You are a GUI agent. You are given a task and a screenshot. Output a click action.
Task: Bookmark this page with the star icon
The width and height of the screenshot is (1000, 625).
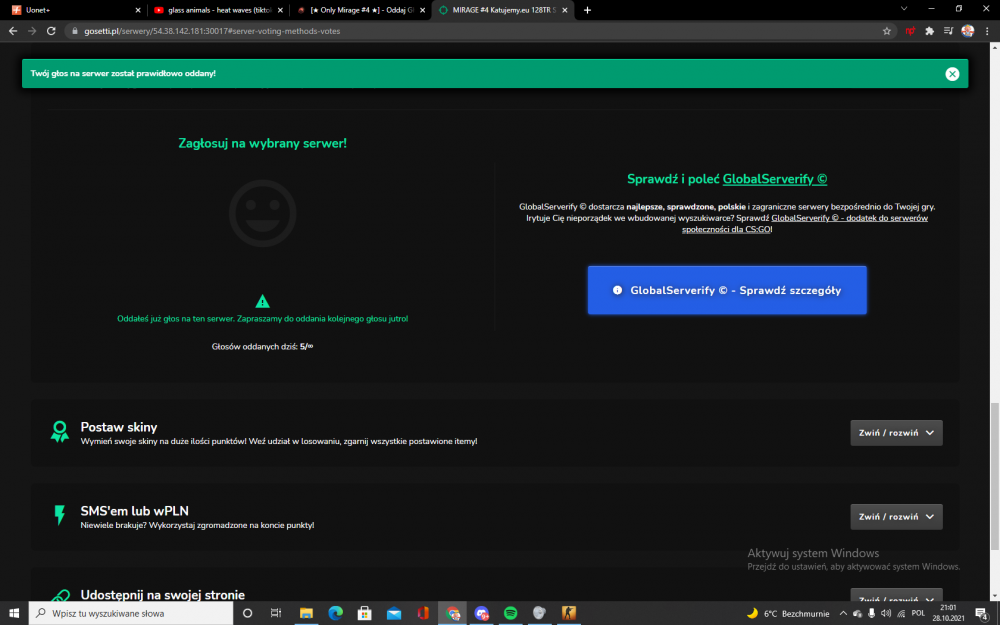[886, 31]
